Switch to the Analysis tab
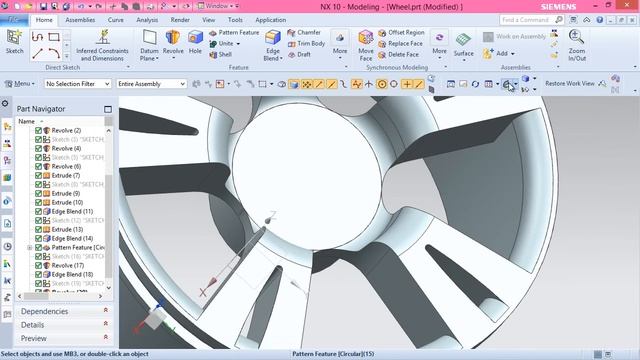The width and height of the screenshot is (640, 360). click(x=147, y=20)
